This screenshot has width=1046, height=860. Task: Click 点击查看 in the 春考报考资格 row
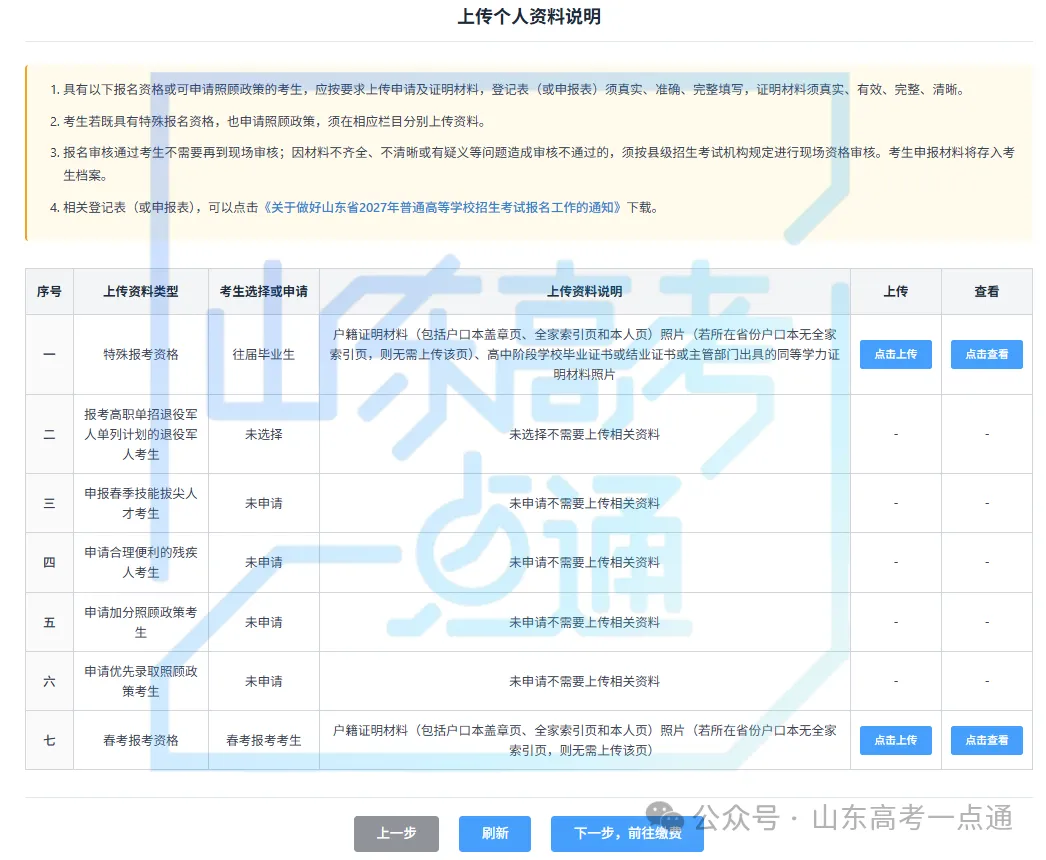(987, 740)
